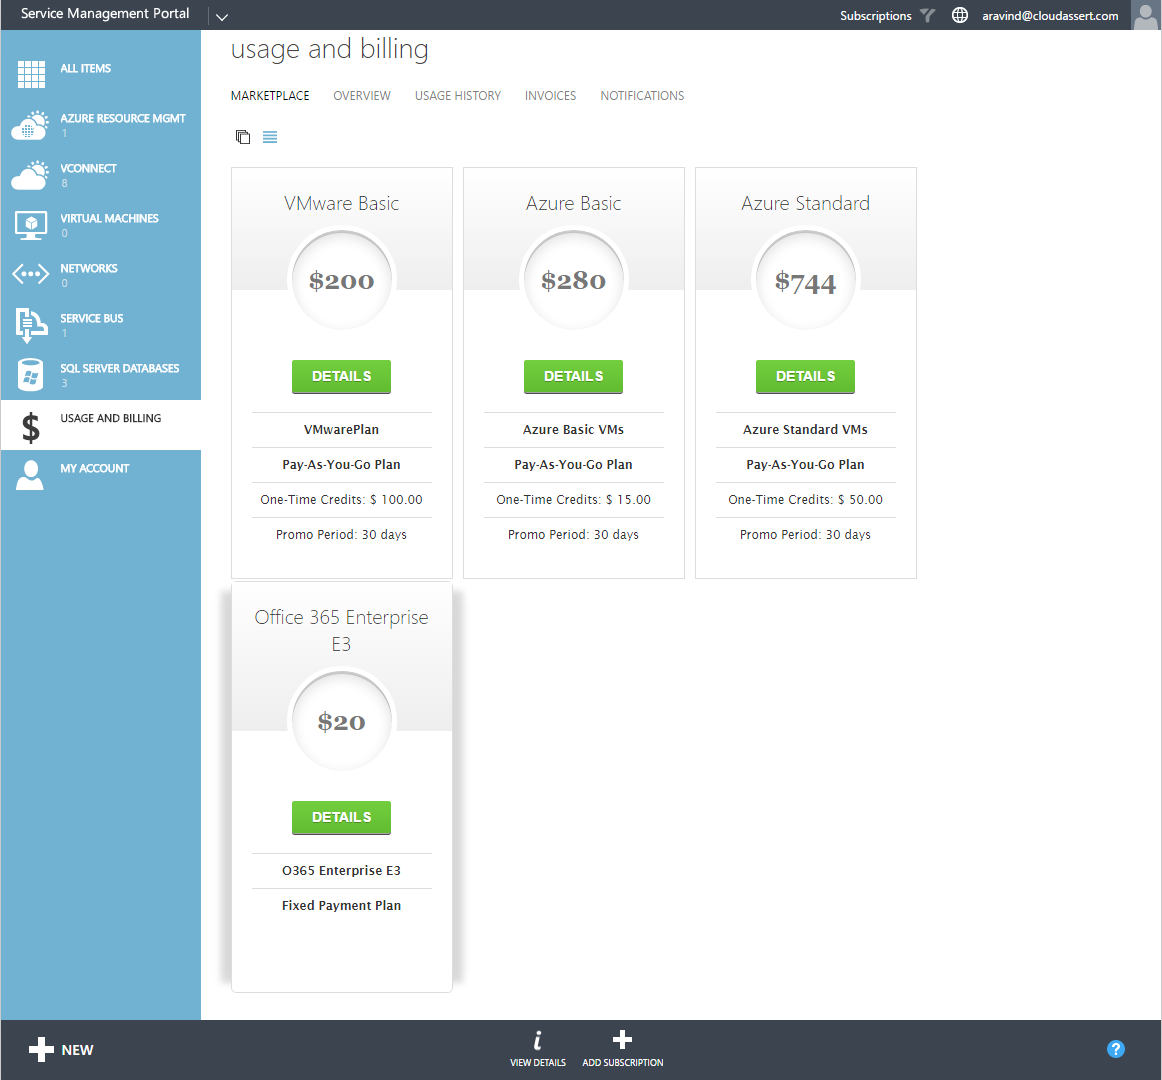Click the VMware Basic card title

[342, 203]
